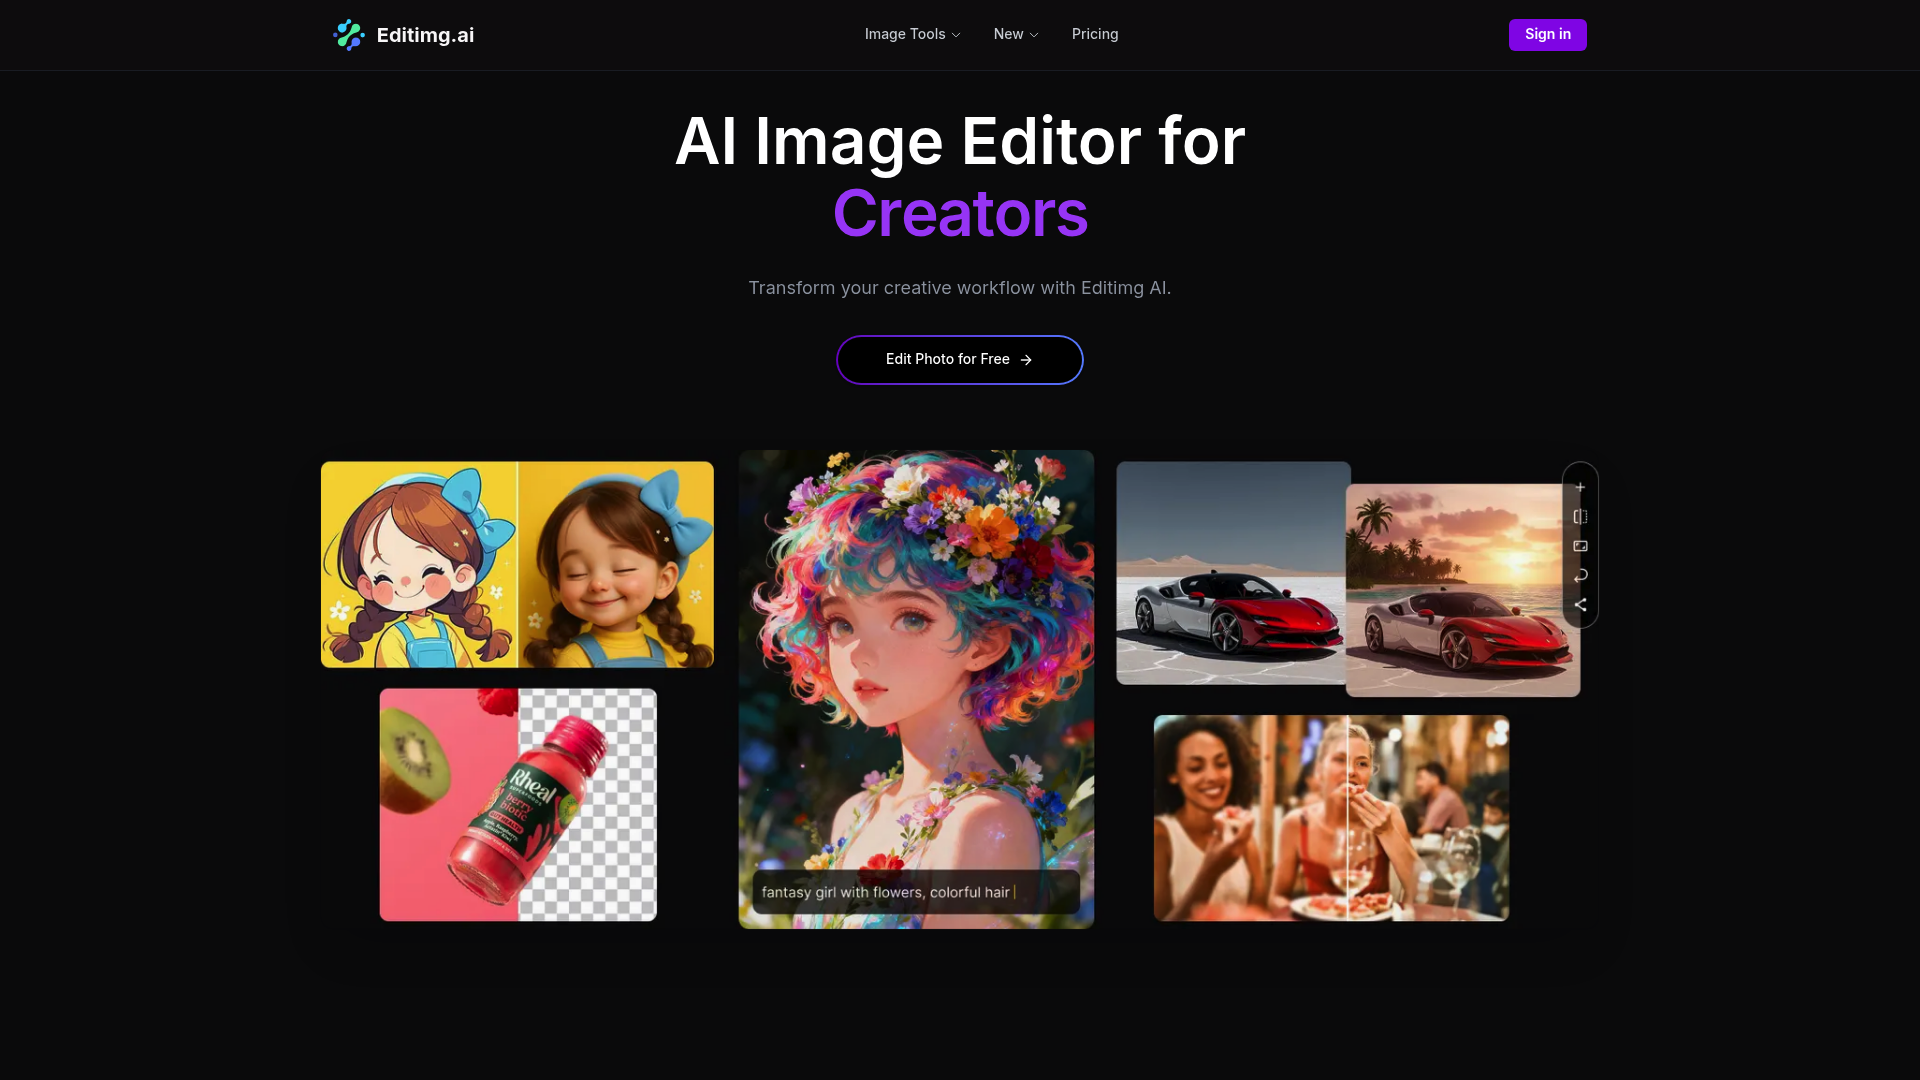Open the Pricing page

1095,34
